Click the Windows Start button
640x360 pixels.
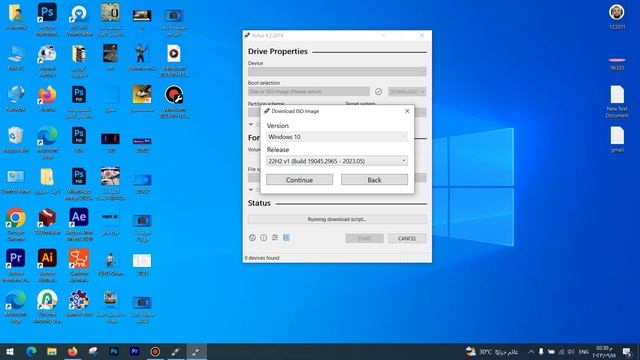[10, 351]
